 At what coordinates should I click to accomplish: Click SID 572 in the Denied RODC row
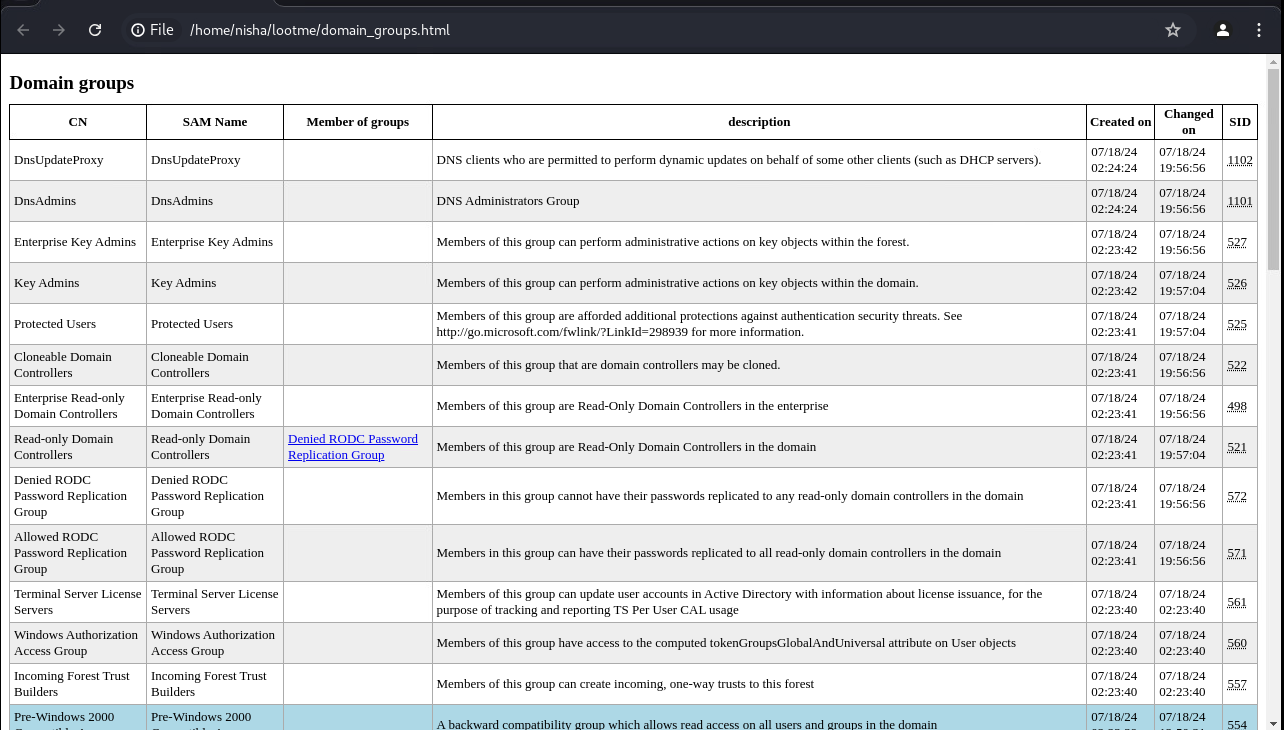pyautogui.click(x=1237, y=496)
